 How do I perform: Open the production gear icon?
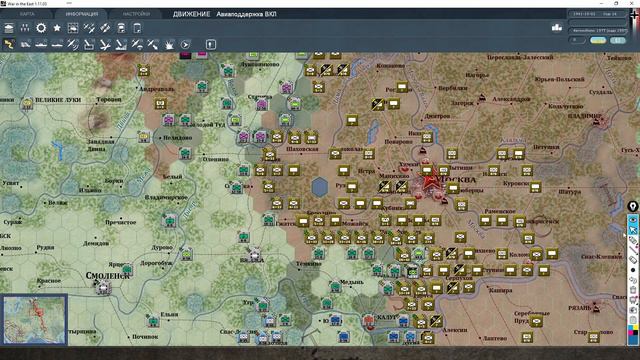pos(41,28)
